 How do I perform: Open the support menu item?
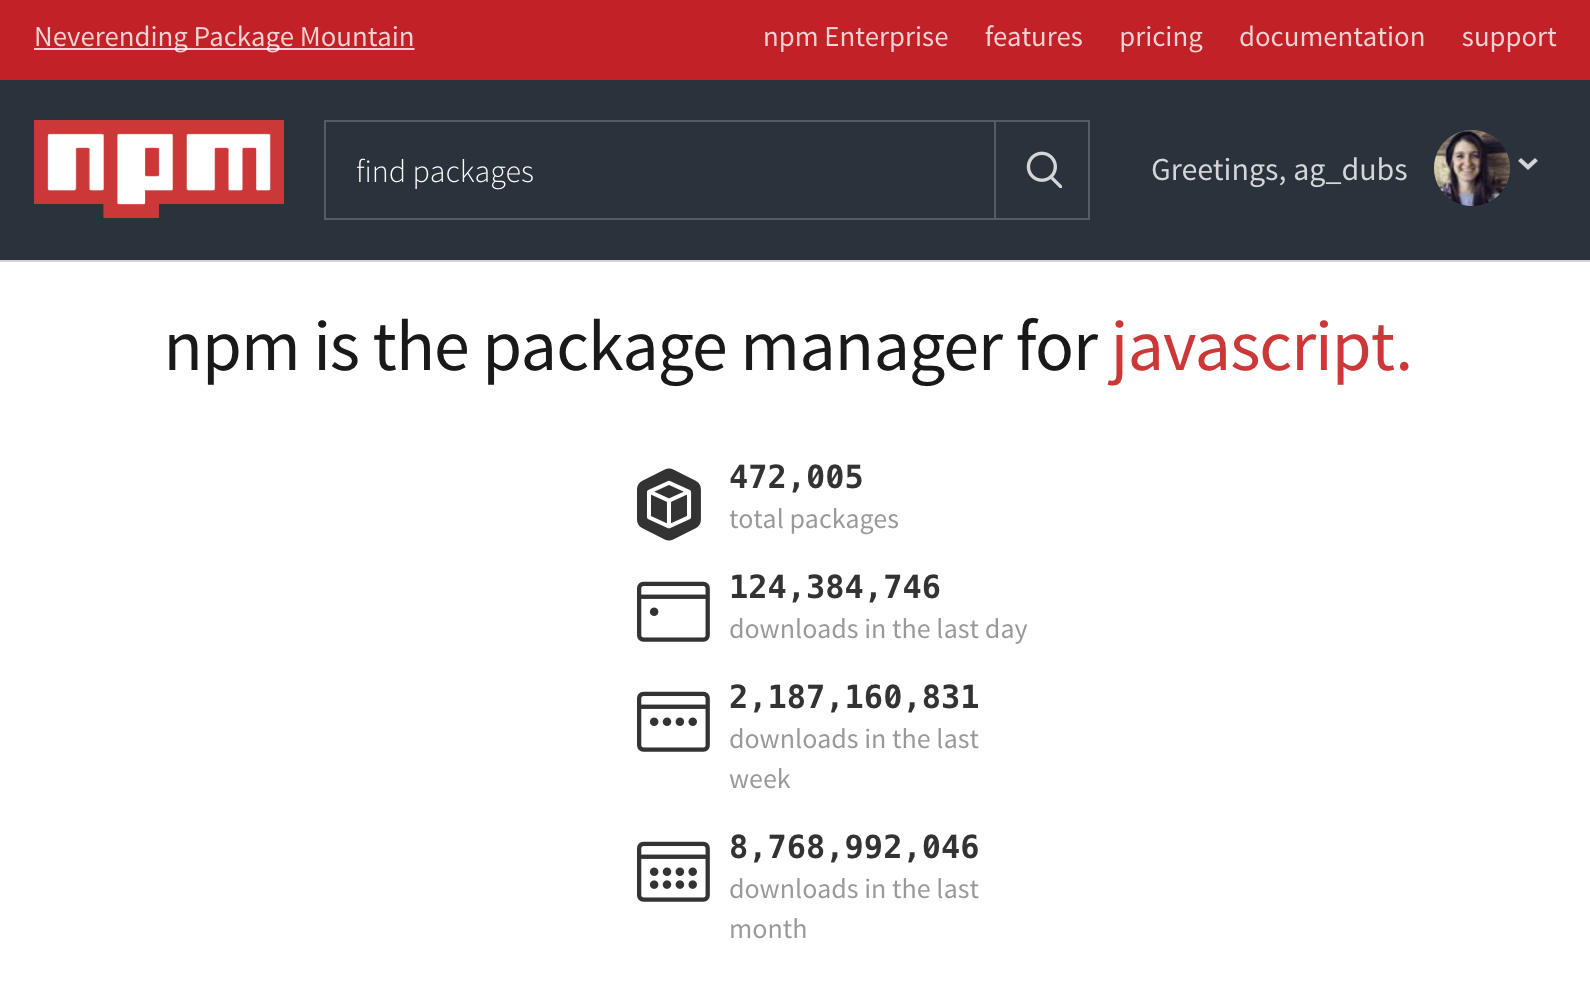pos(1509,37)
